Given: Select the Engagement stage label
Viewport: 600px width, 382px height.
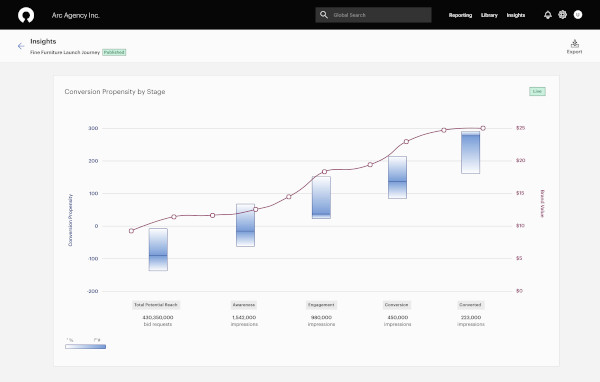Looking at the screenshot, I should [321, 305].
